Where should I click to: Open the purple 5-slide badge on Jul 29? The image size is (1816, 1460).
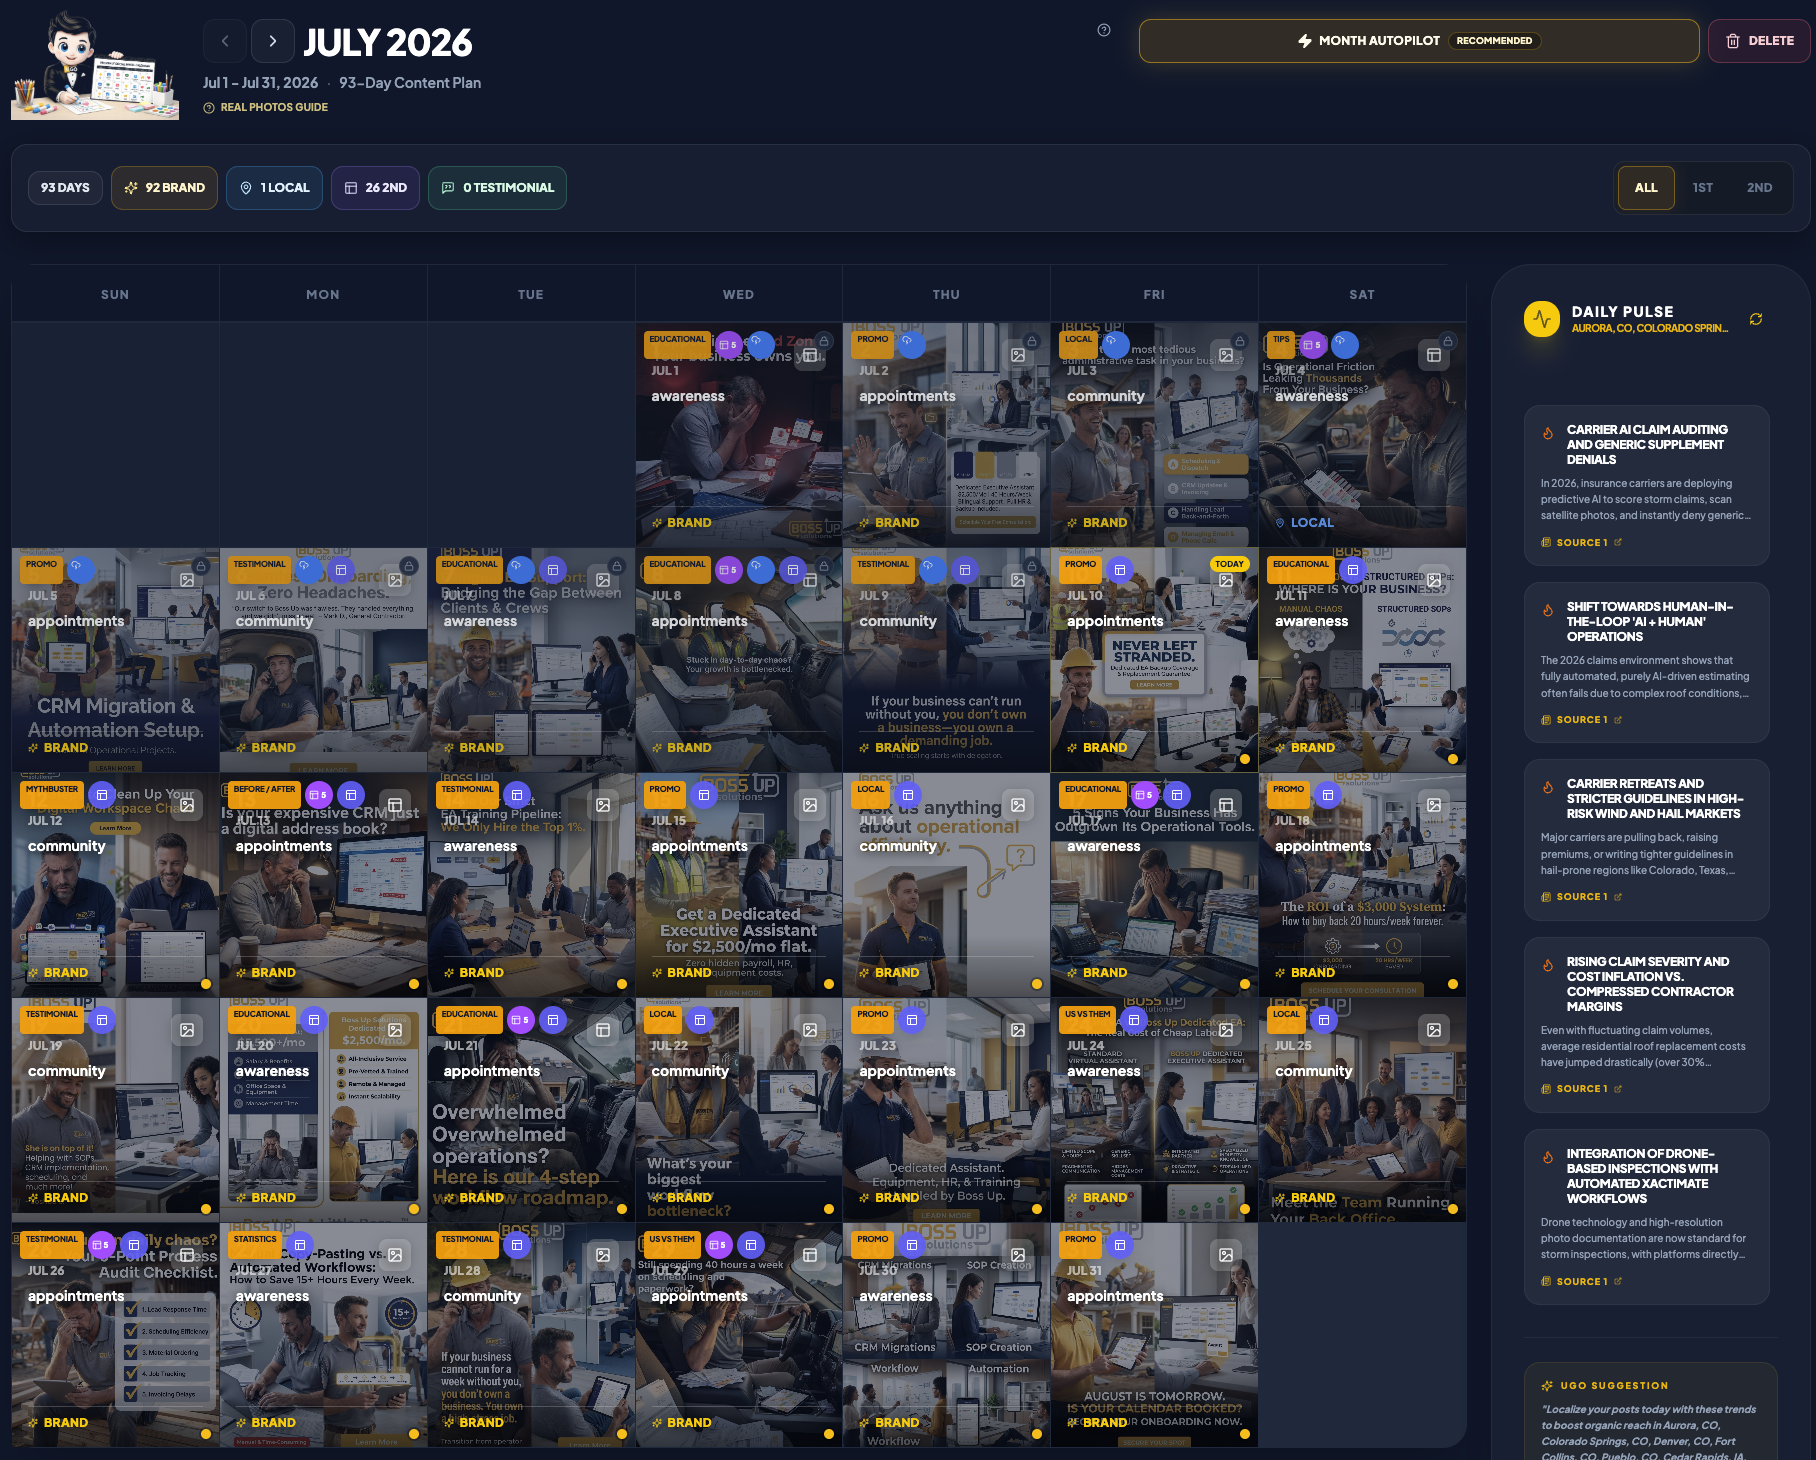[718, 1245]
